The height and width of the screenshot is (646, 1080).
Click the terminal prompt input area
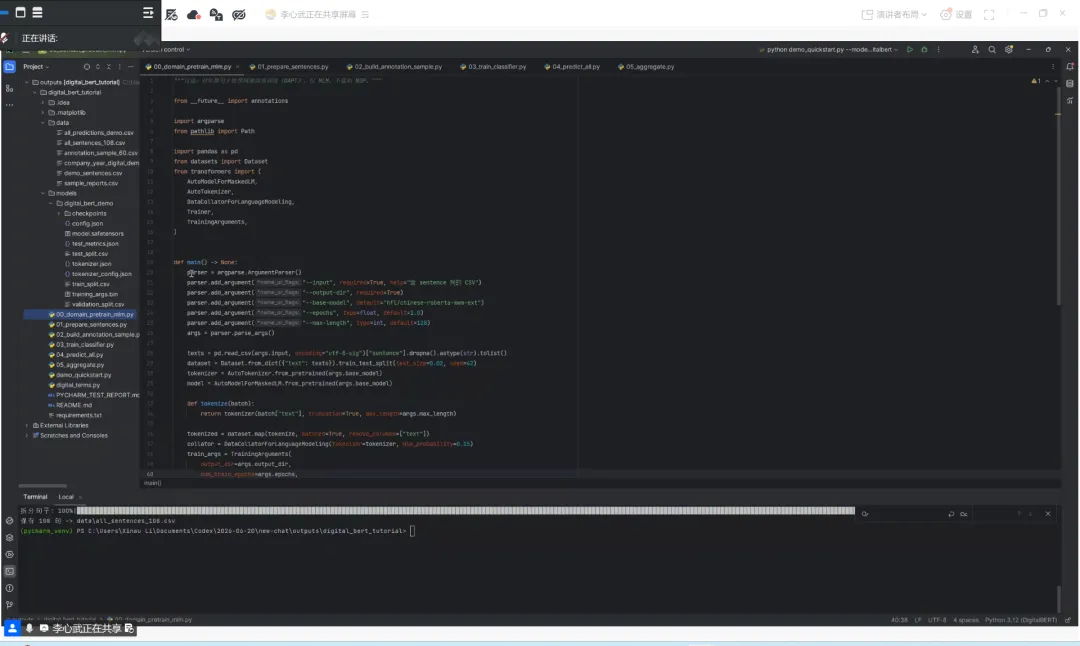point(413,531)
